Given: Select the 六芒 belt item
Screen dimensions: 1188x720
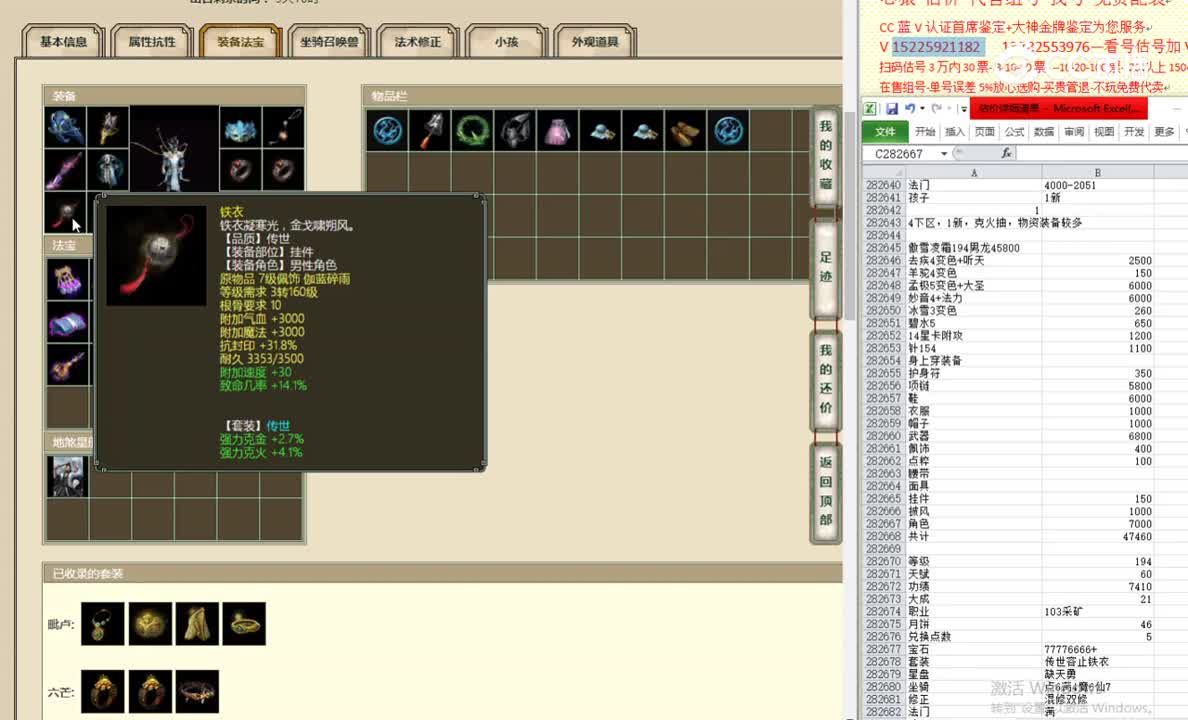Looking at the screenshot, I should [197, 691].
